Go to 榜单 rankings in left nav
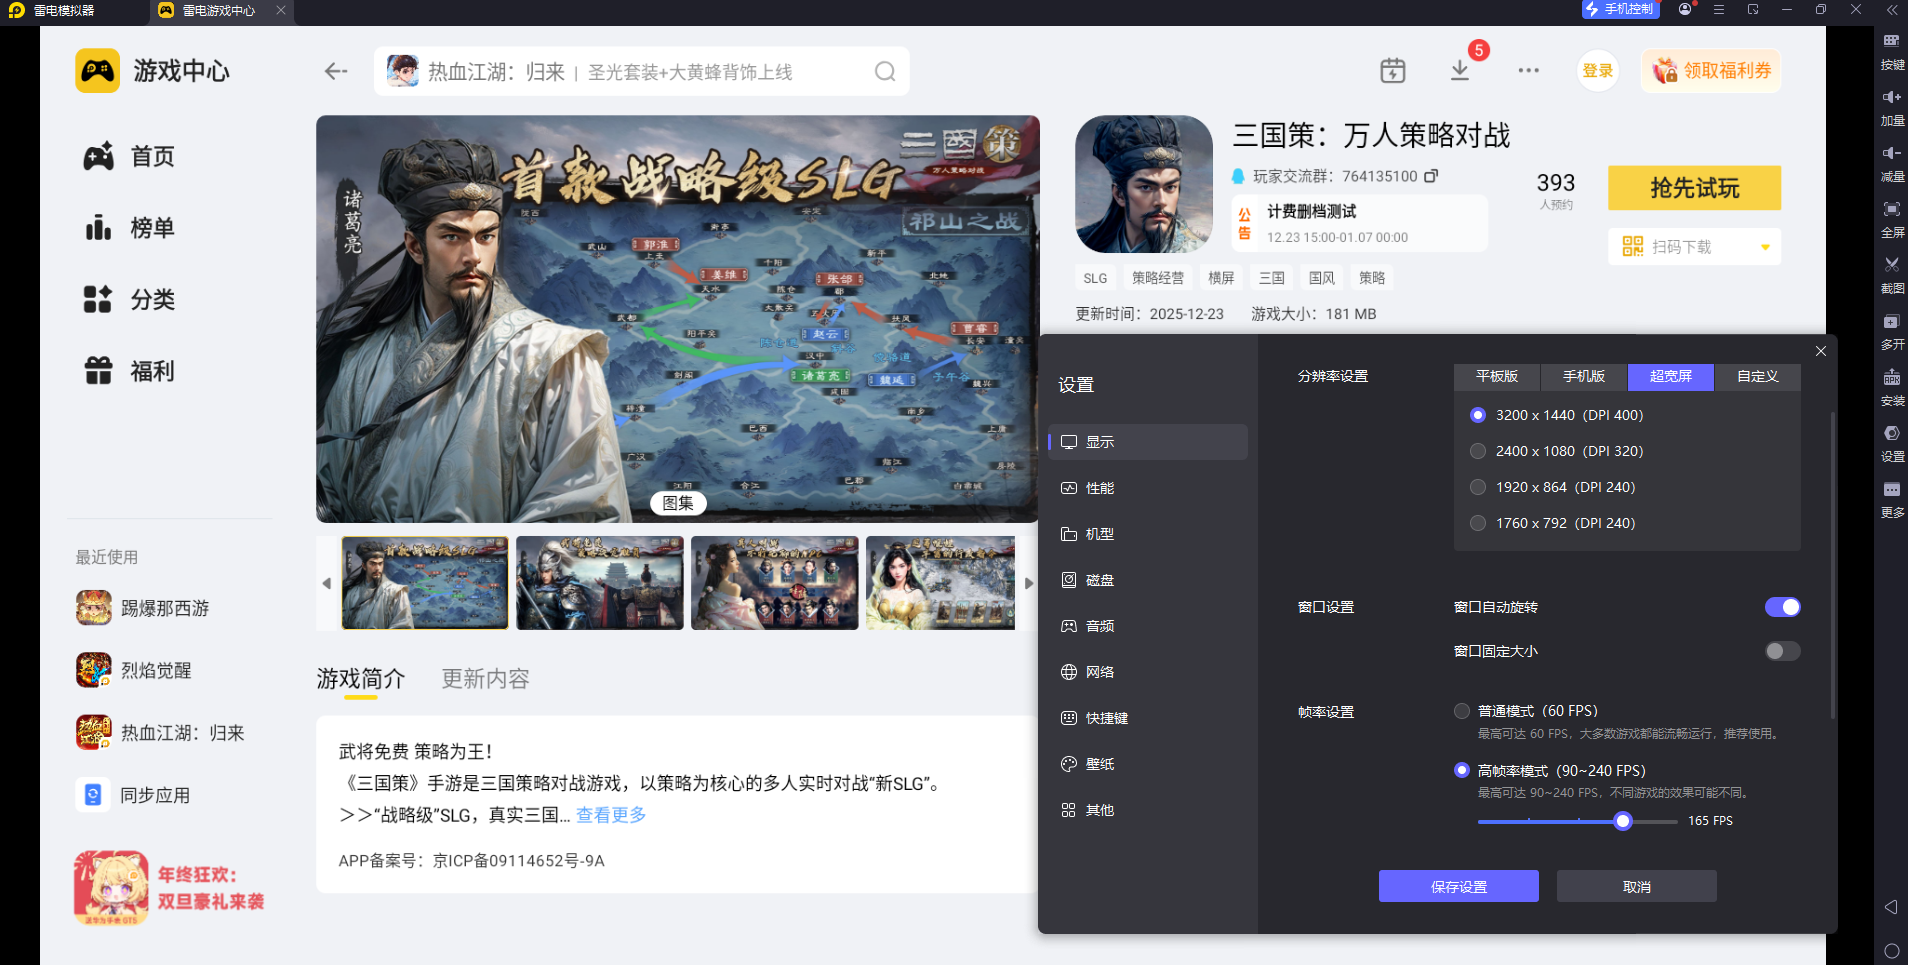Image resolution: width=1908 pixels, height=965 pixels. [130, 228]
